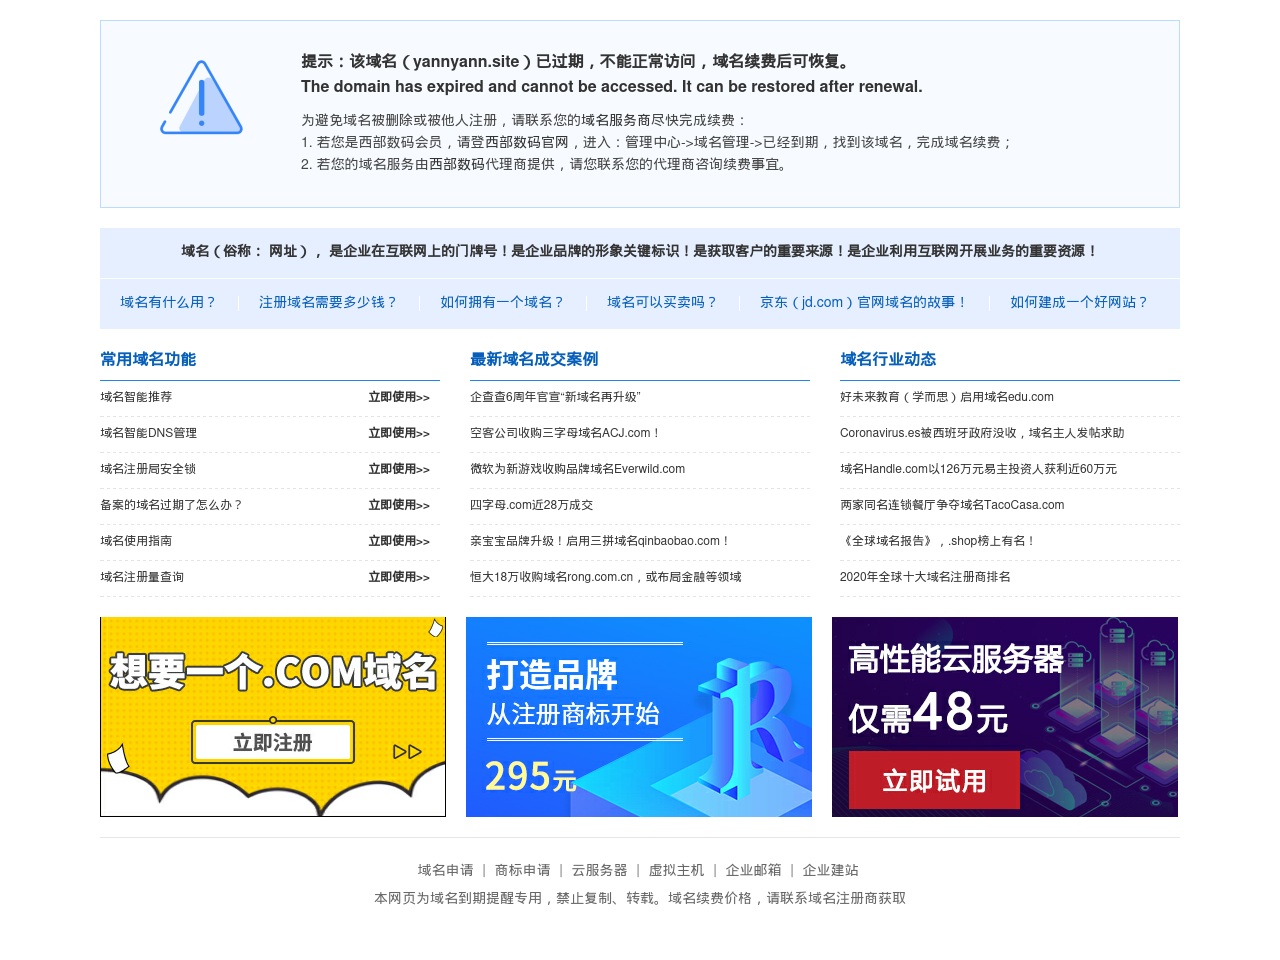Click the registered trademark R graphic
Viewport: 1280px width, 960px height.
click(x=750, y=728)
